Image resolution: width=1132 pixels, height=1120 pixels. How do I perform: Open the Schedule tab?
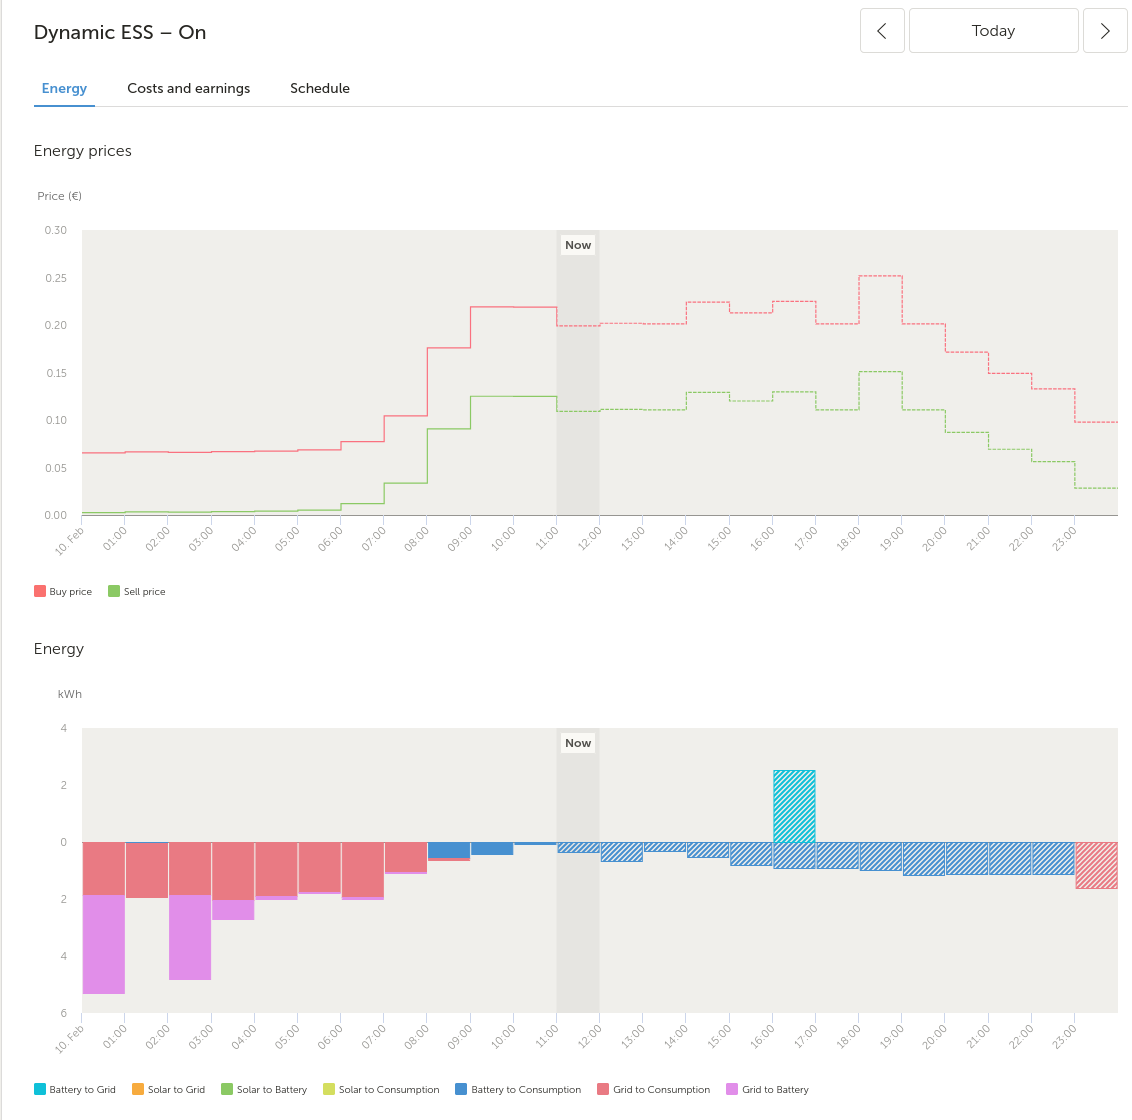click(x=320, y=88)
